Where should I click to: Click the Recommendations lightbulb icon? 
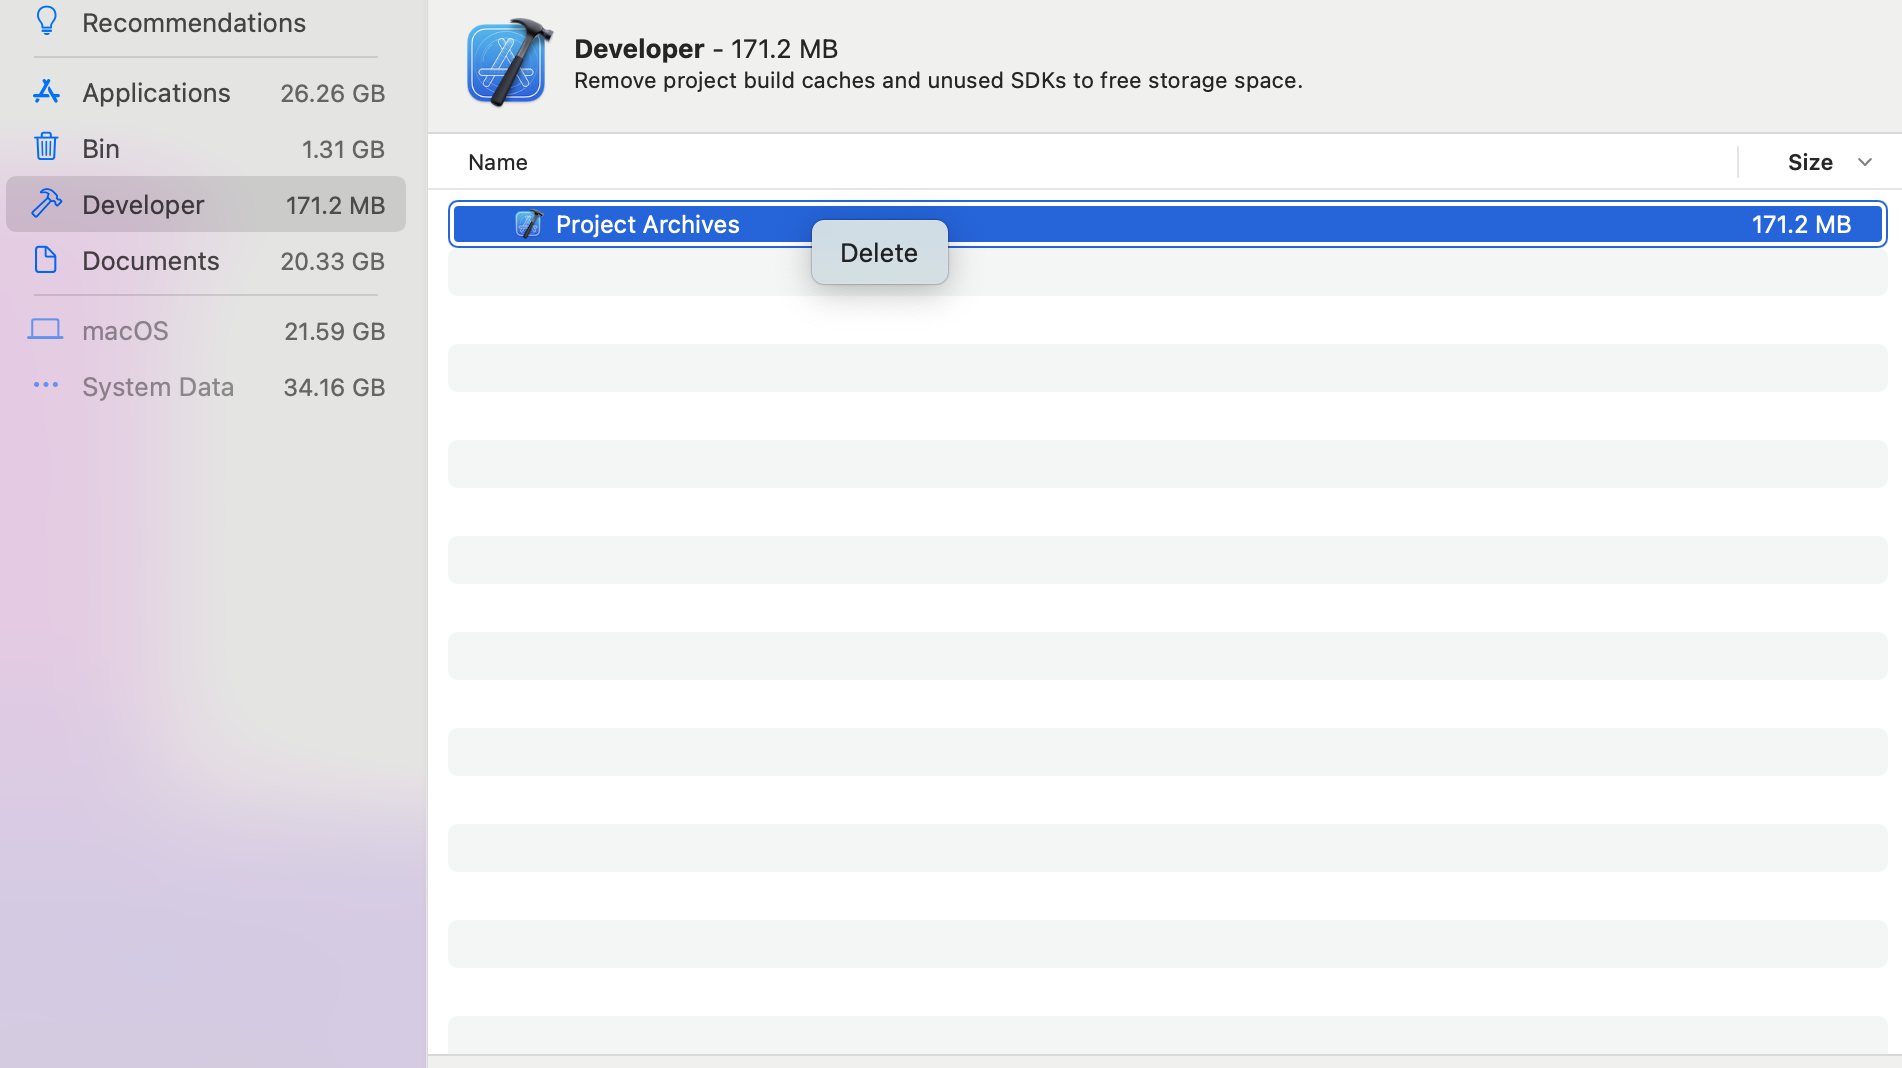(46, 20)
